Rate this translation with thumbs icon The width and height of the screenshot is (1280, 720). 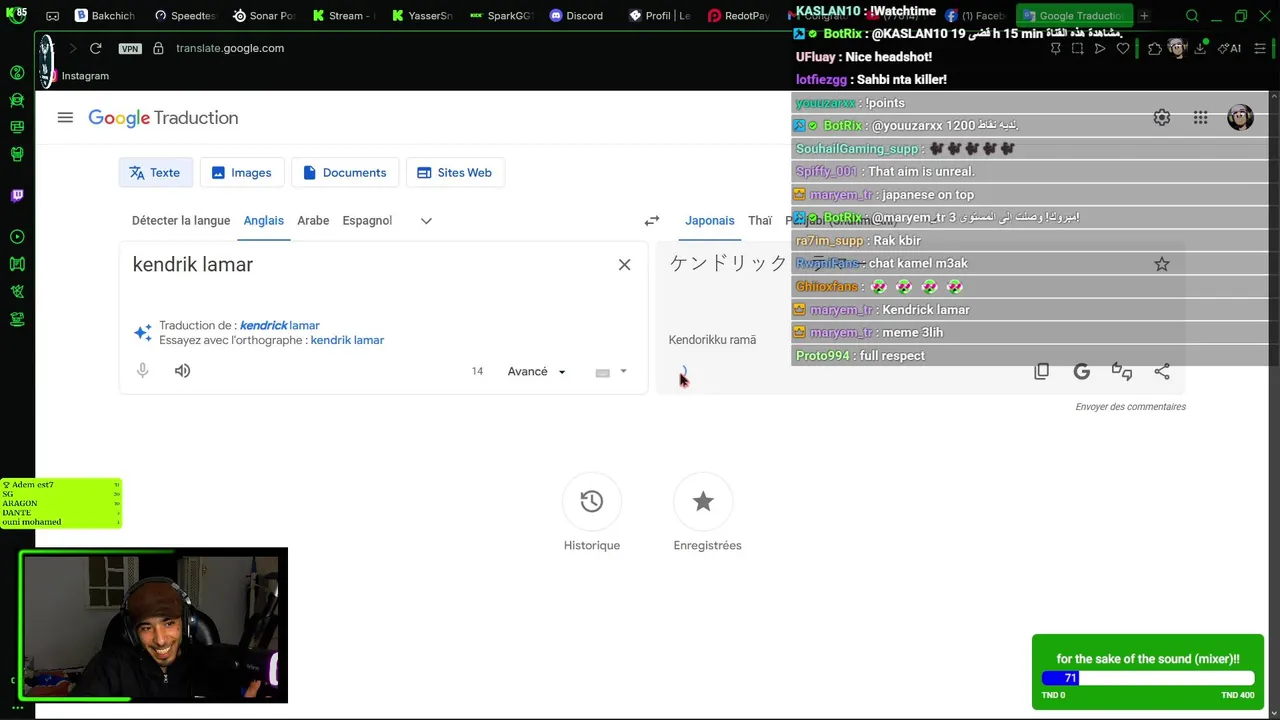point(1121,371)
